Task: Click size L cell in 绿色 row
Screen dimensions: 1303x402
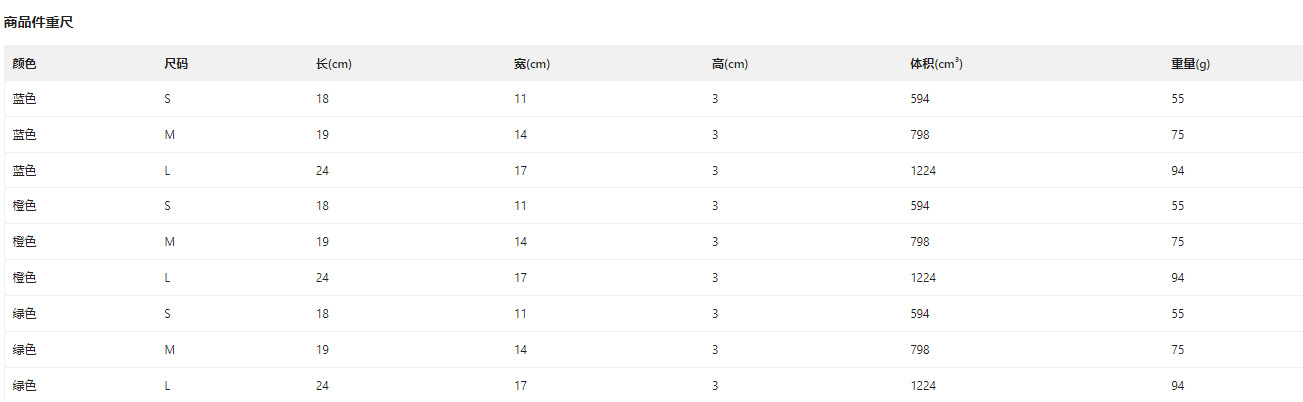Action: point(167,386)
